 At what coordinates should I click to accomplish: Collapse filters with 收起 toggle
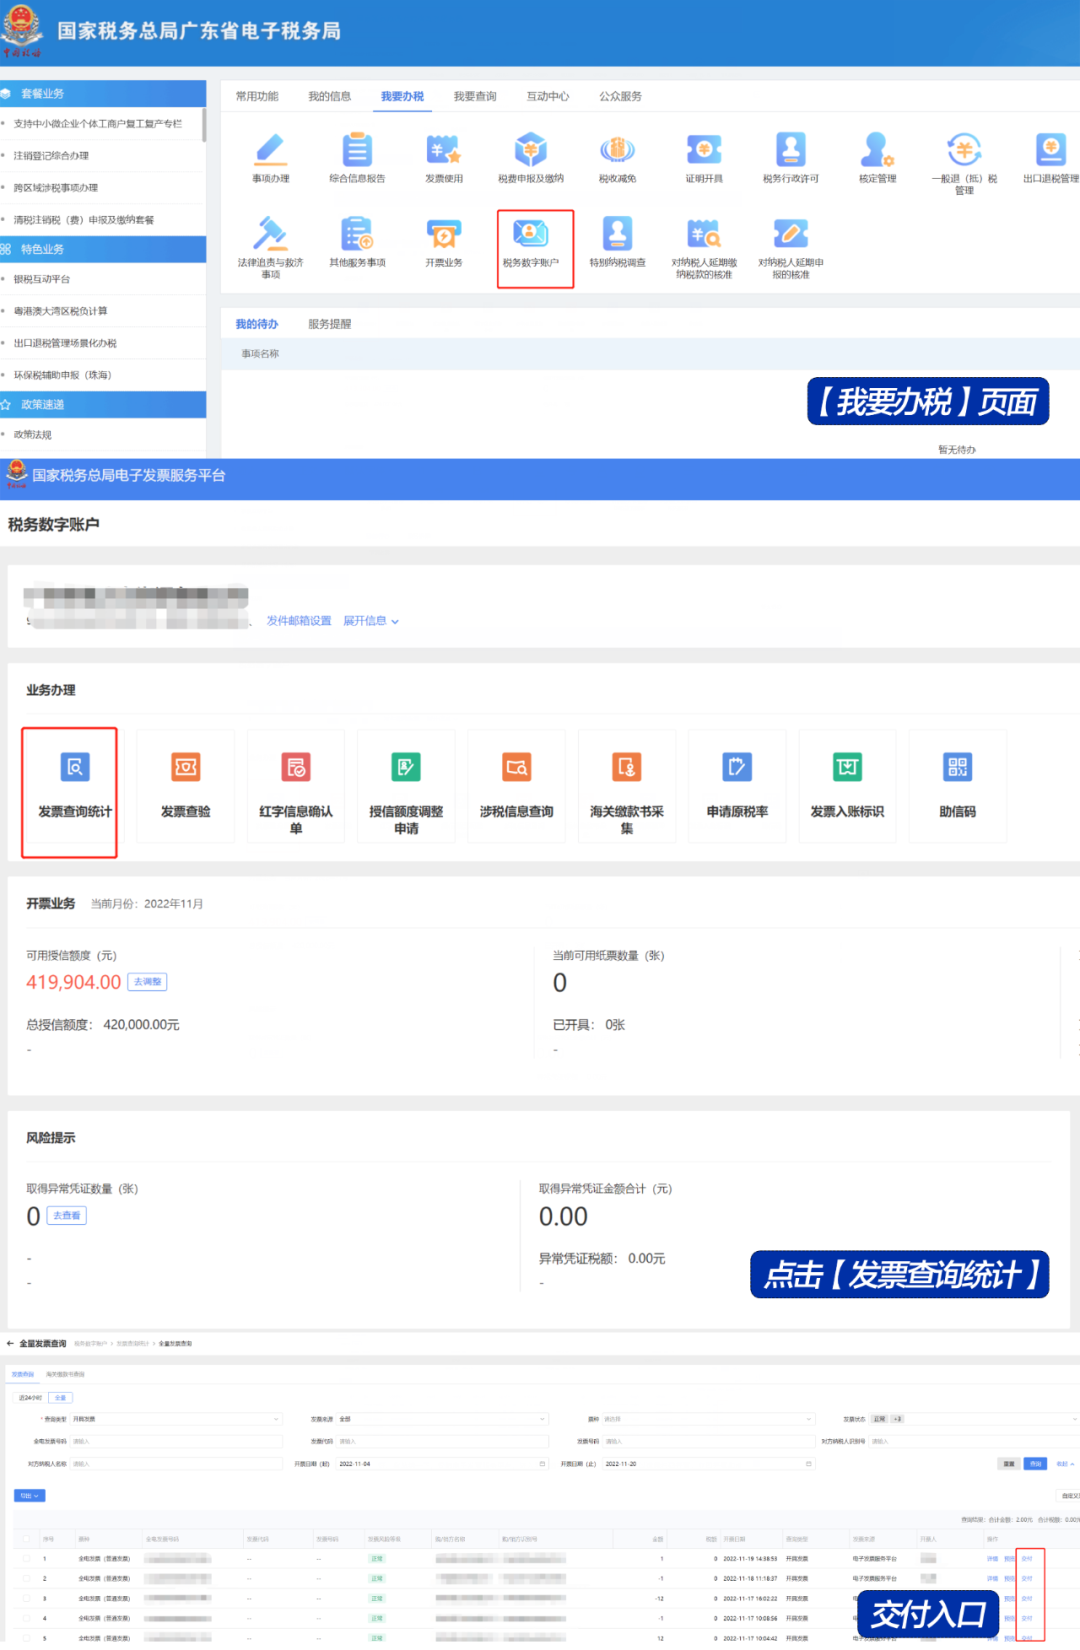coord(1065,1463)
